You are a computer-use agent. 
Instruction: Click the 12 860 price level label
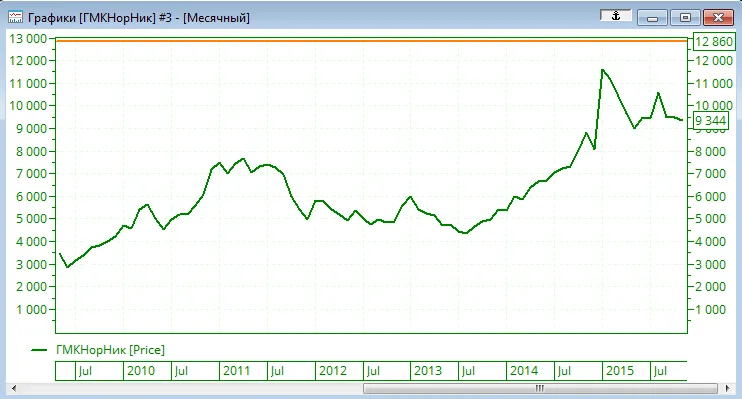pos(714,42)
